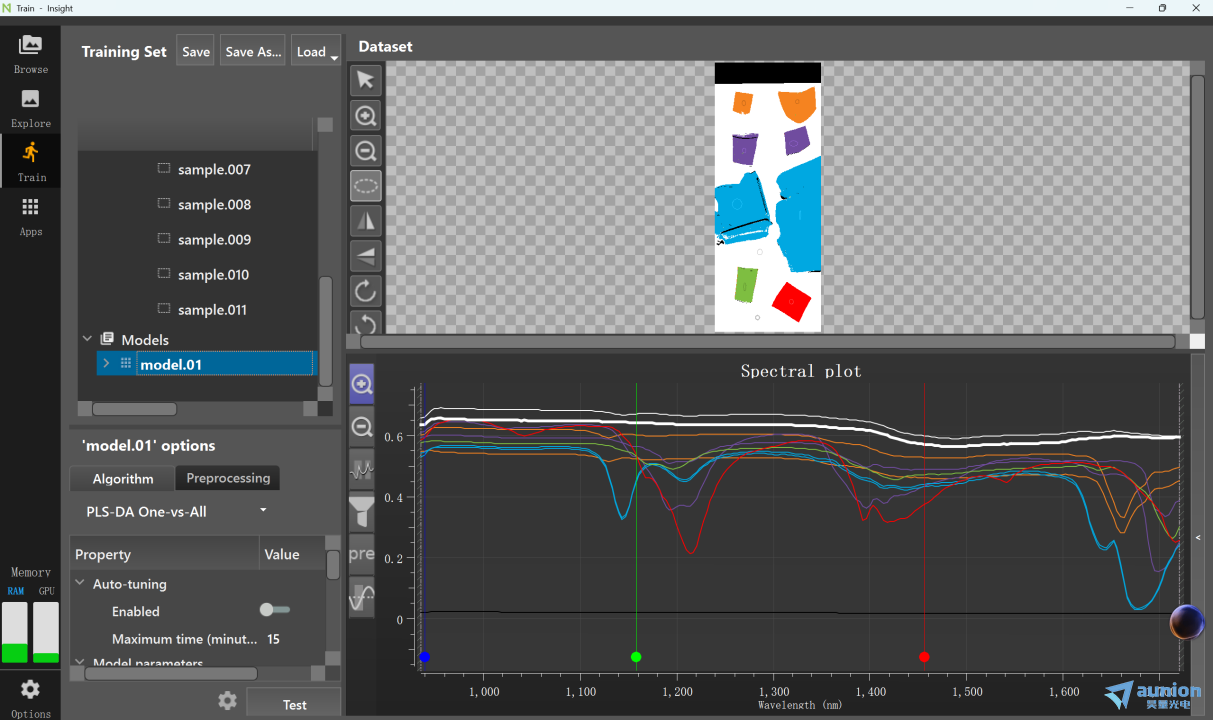Switch to the Preprocessing tab
Screen dimensions: 1213x720
pyautogui.click(x=228, y=478)
